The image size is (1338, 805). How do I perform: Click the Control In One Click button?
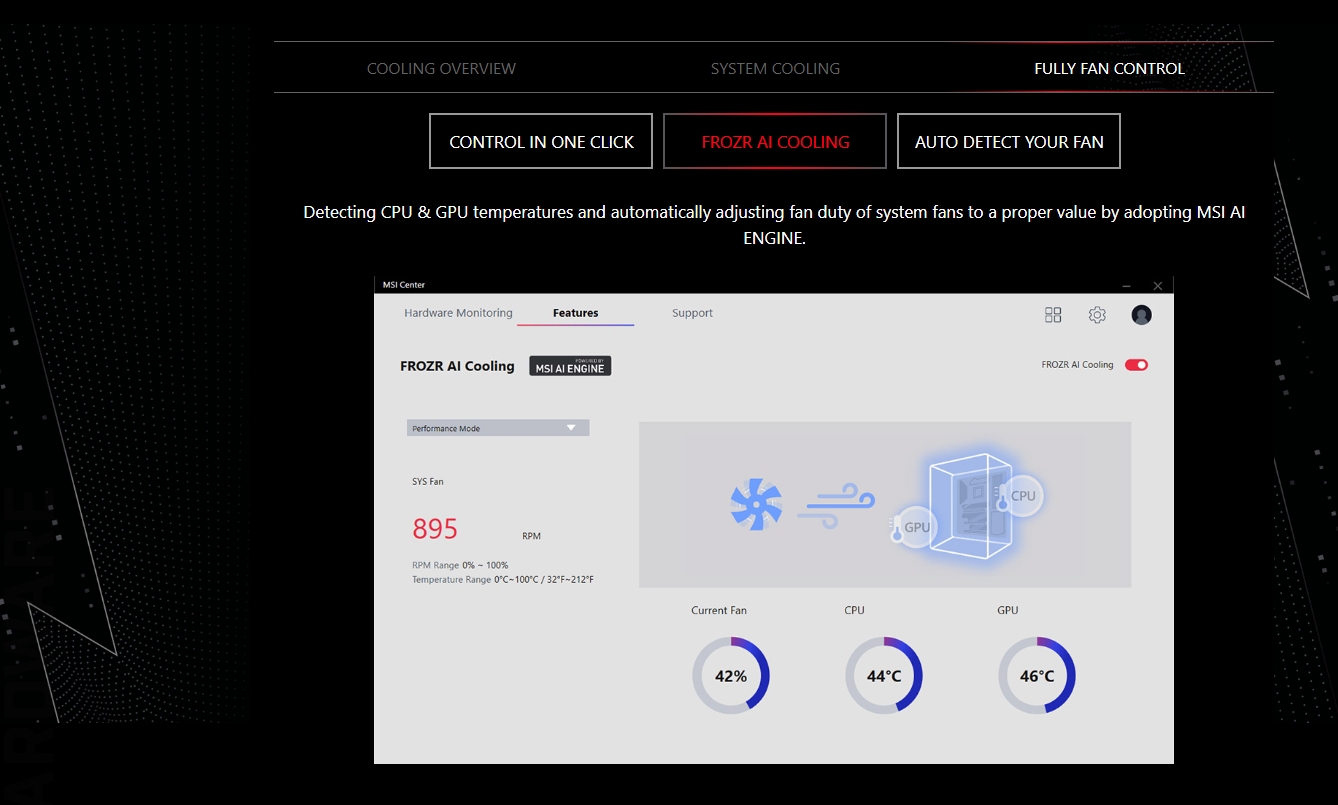coord(541,141)
